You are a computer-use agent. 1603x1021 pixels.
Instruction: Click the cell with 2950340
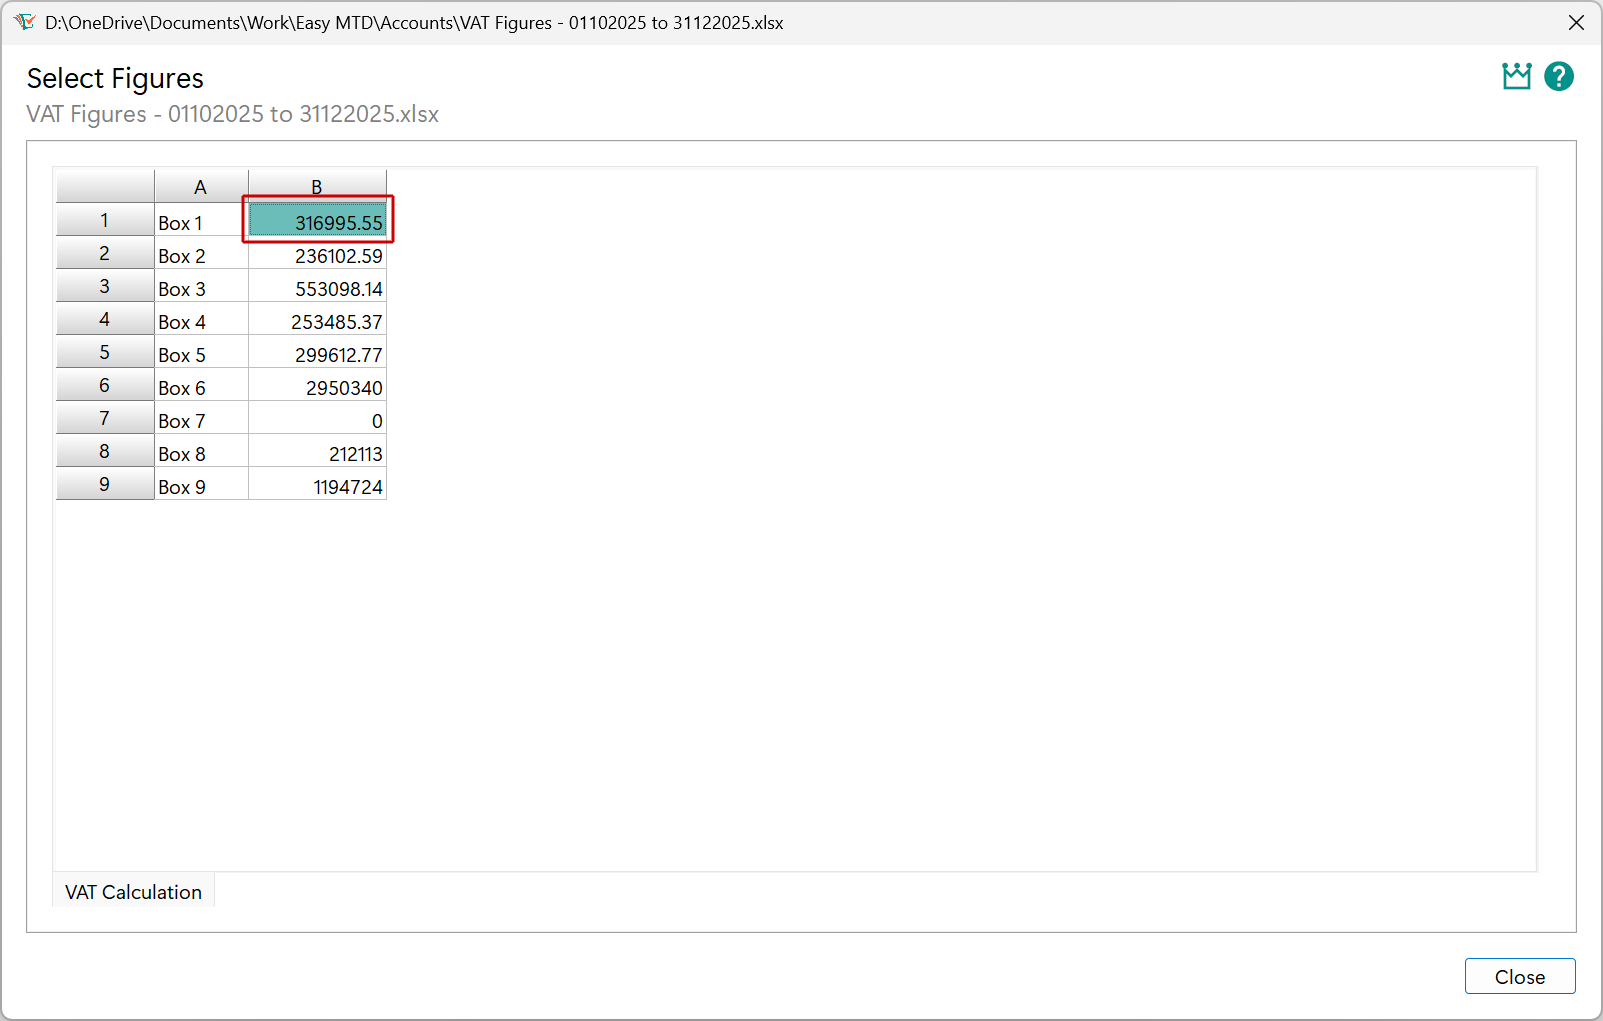point(318,388)
